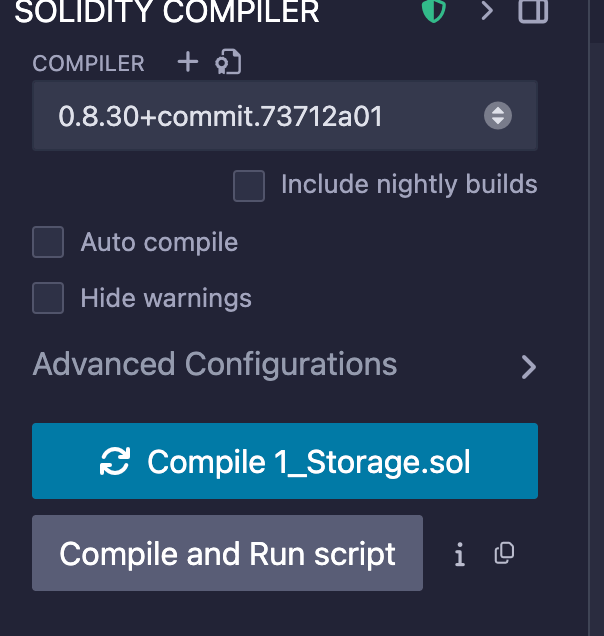Click the SOLIDITY COMPILER panel title
Viewport: 604px width, 636px height.
[x=167, y=13]
